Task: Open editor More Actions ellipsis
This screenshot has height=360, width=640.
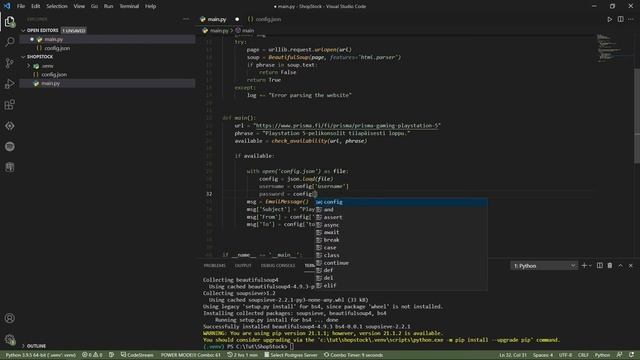Action: pyautogui.click(x=631, y=19)
